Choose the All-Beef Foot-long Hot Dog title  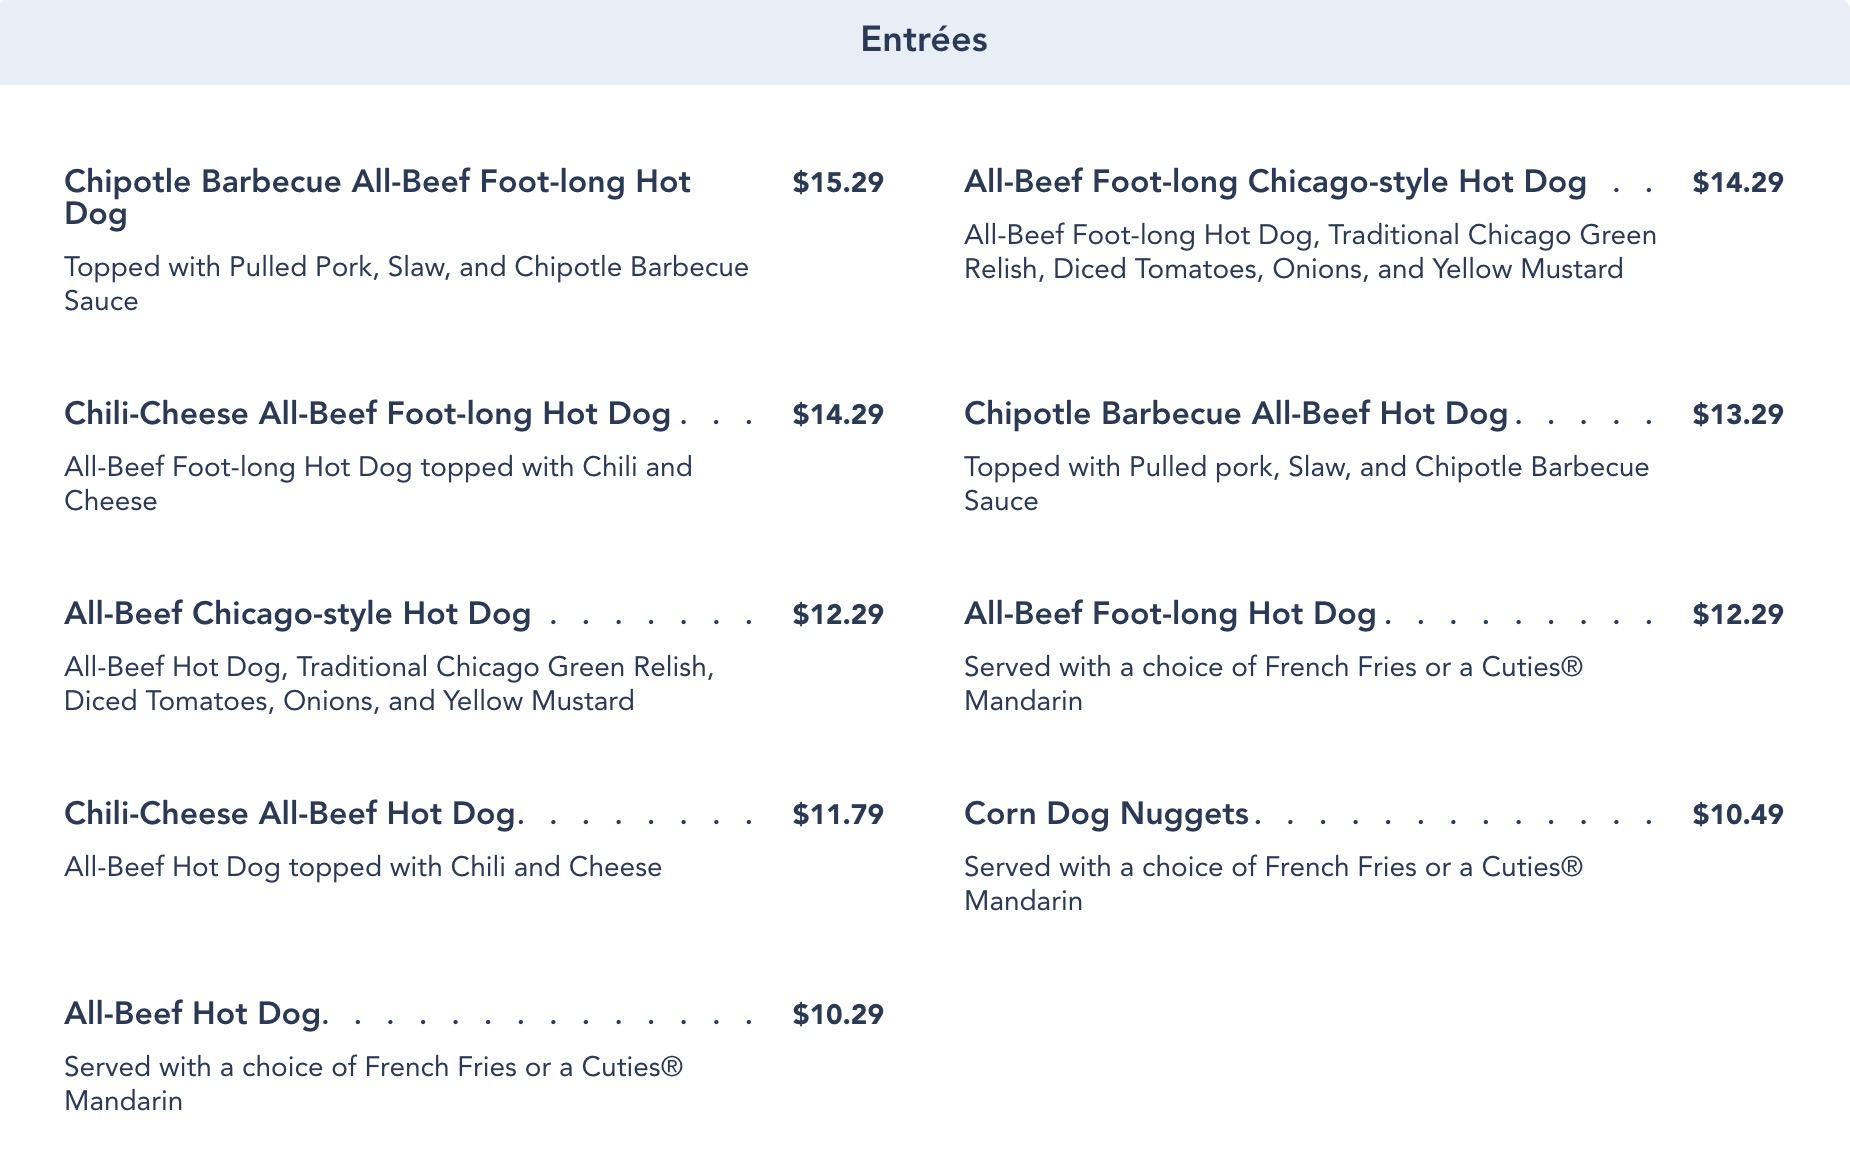(x=1170, y=614)
